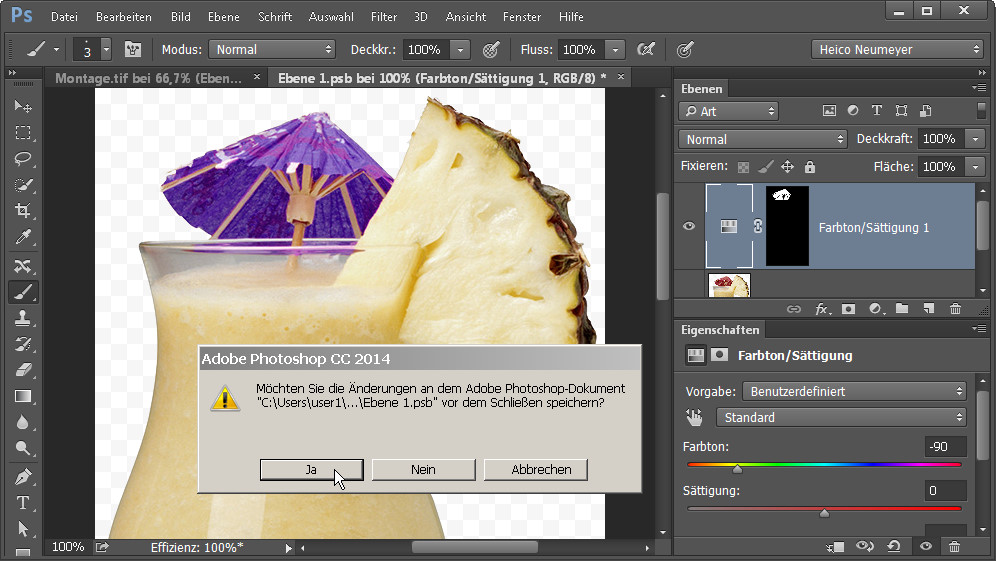Open the Bearbeiten menu

(x=124, y=17)
